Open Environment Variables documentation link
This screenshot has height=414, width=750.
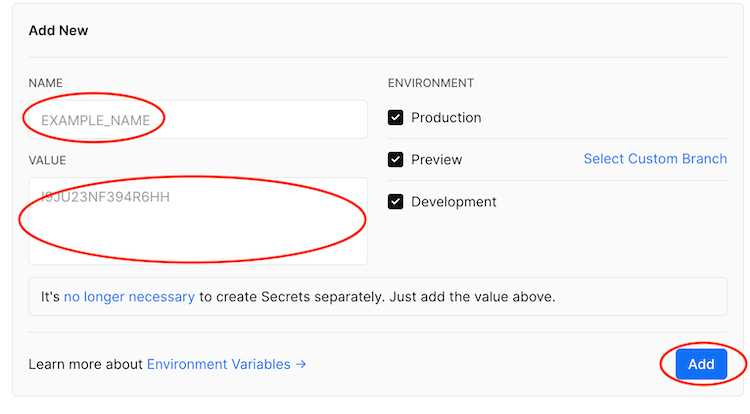coord(226,364)
